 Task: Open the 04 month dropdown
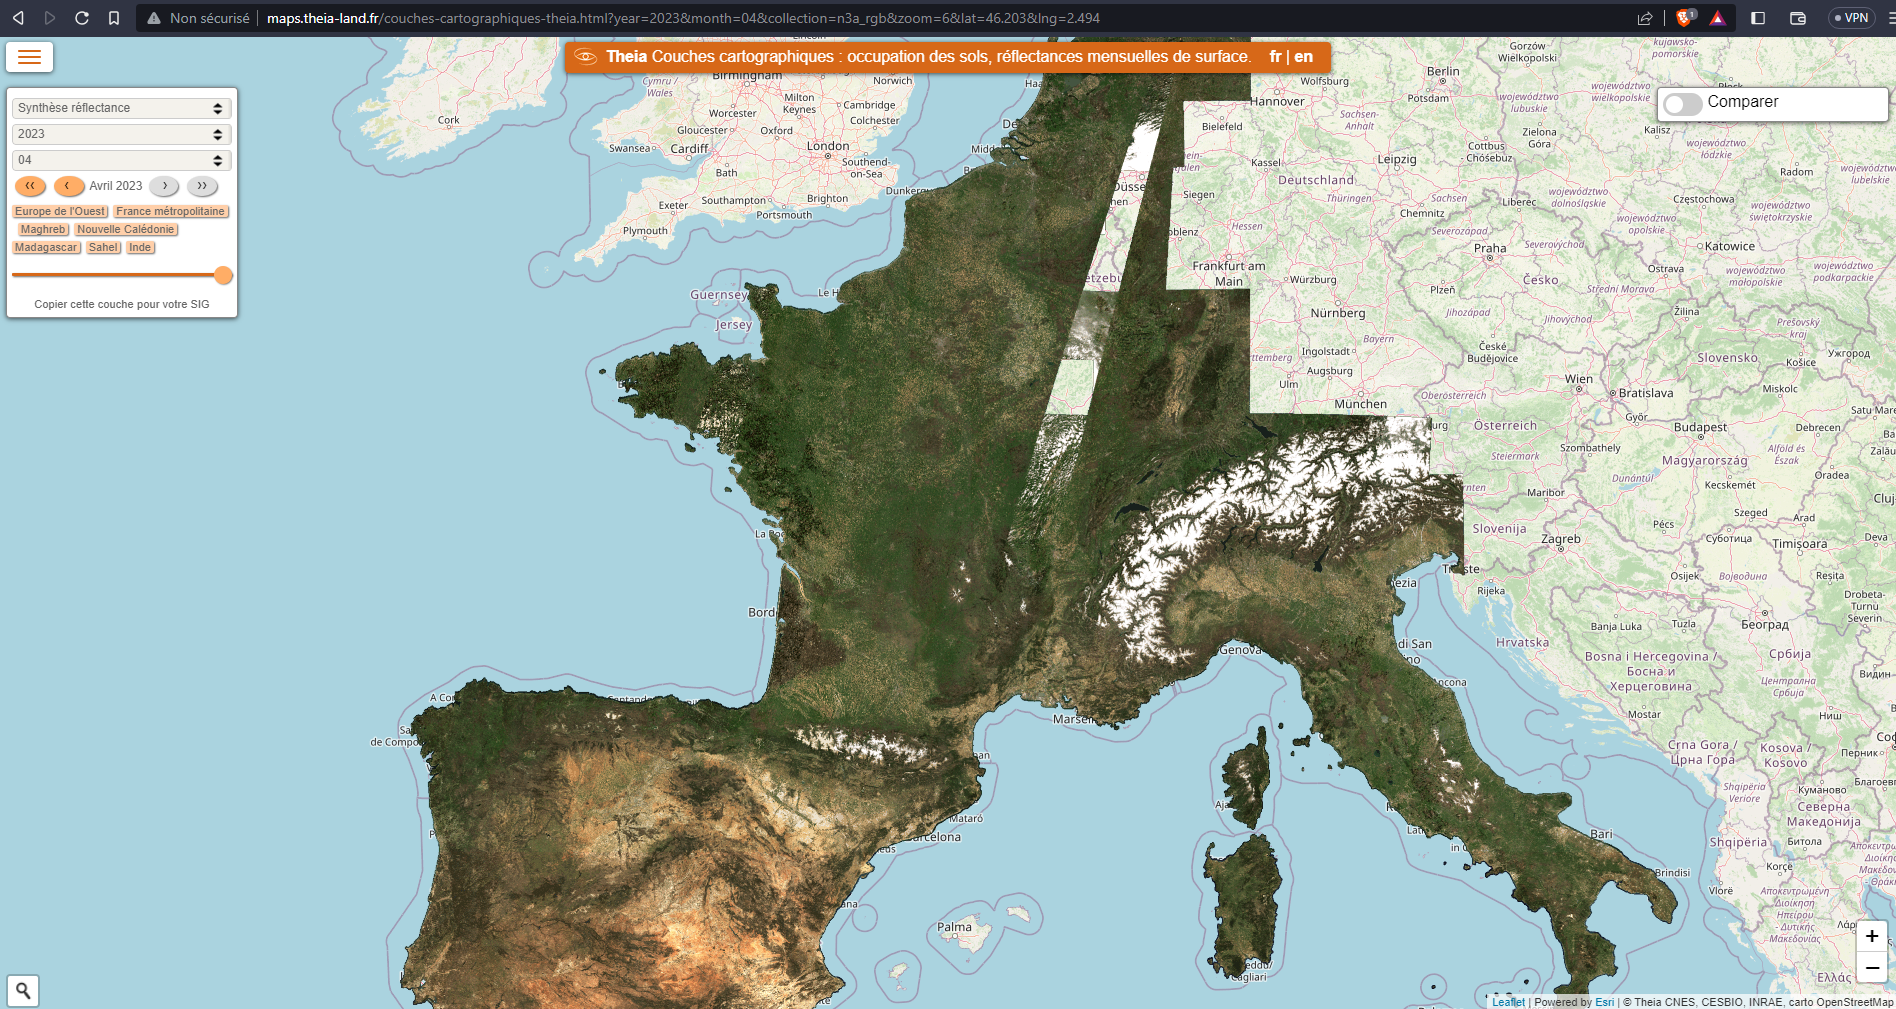coord(121,160)
